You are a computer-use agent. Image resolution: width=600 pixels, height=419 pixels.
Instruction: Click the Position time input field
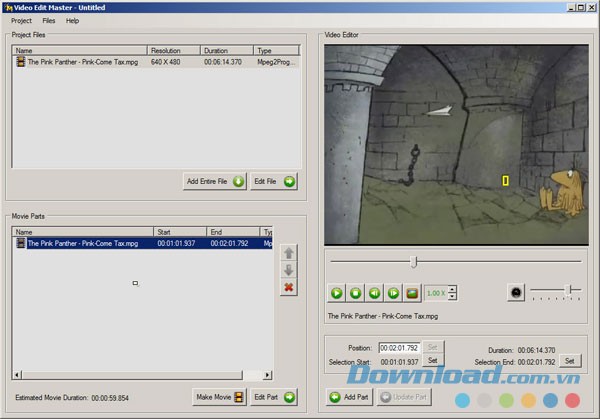pyautogui.click(x=399, y=348)
